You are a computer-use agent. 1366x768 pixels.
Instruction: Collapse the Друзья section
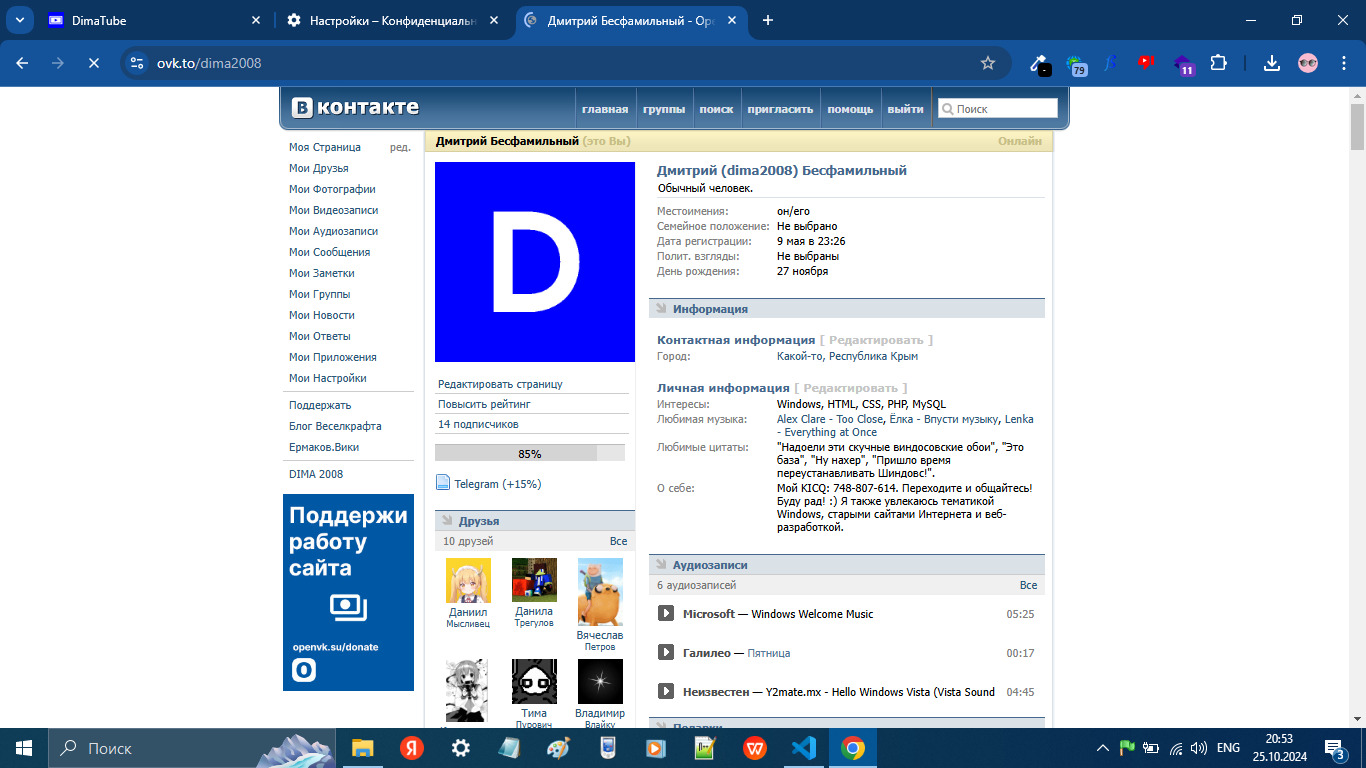447,521
